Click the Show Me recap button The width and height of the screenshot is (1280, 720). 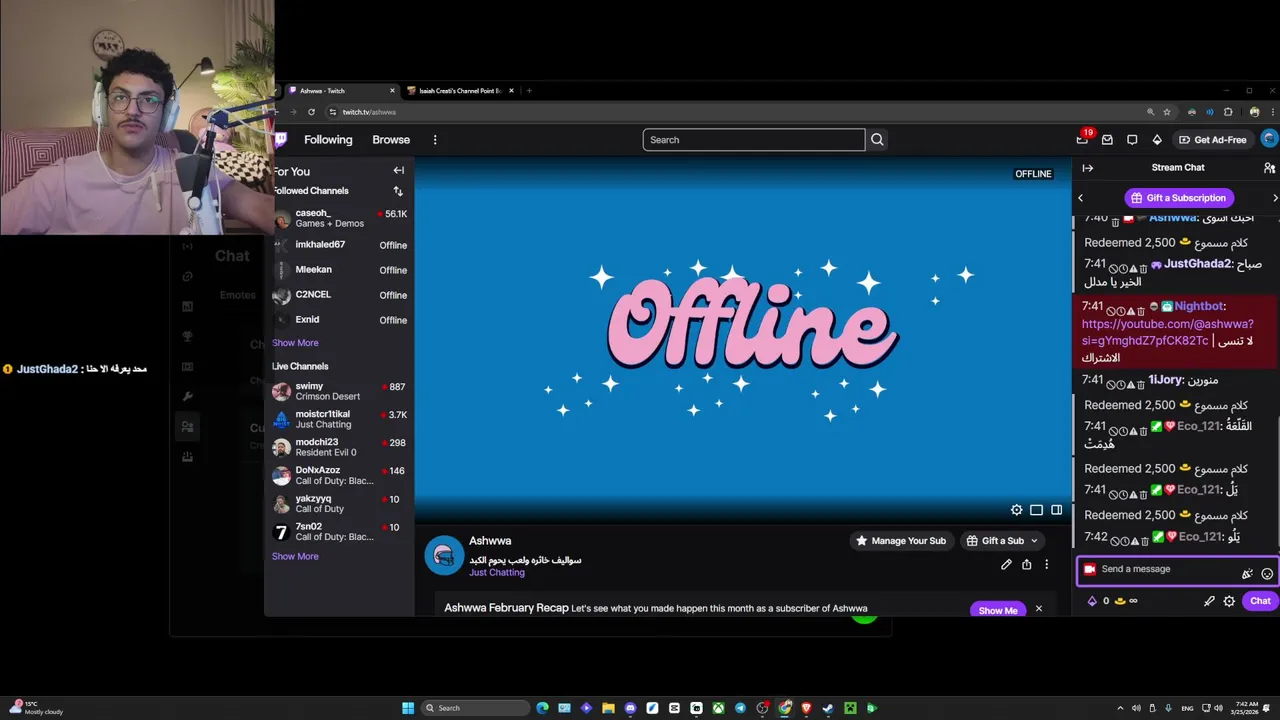[x=998, y=610]
